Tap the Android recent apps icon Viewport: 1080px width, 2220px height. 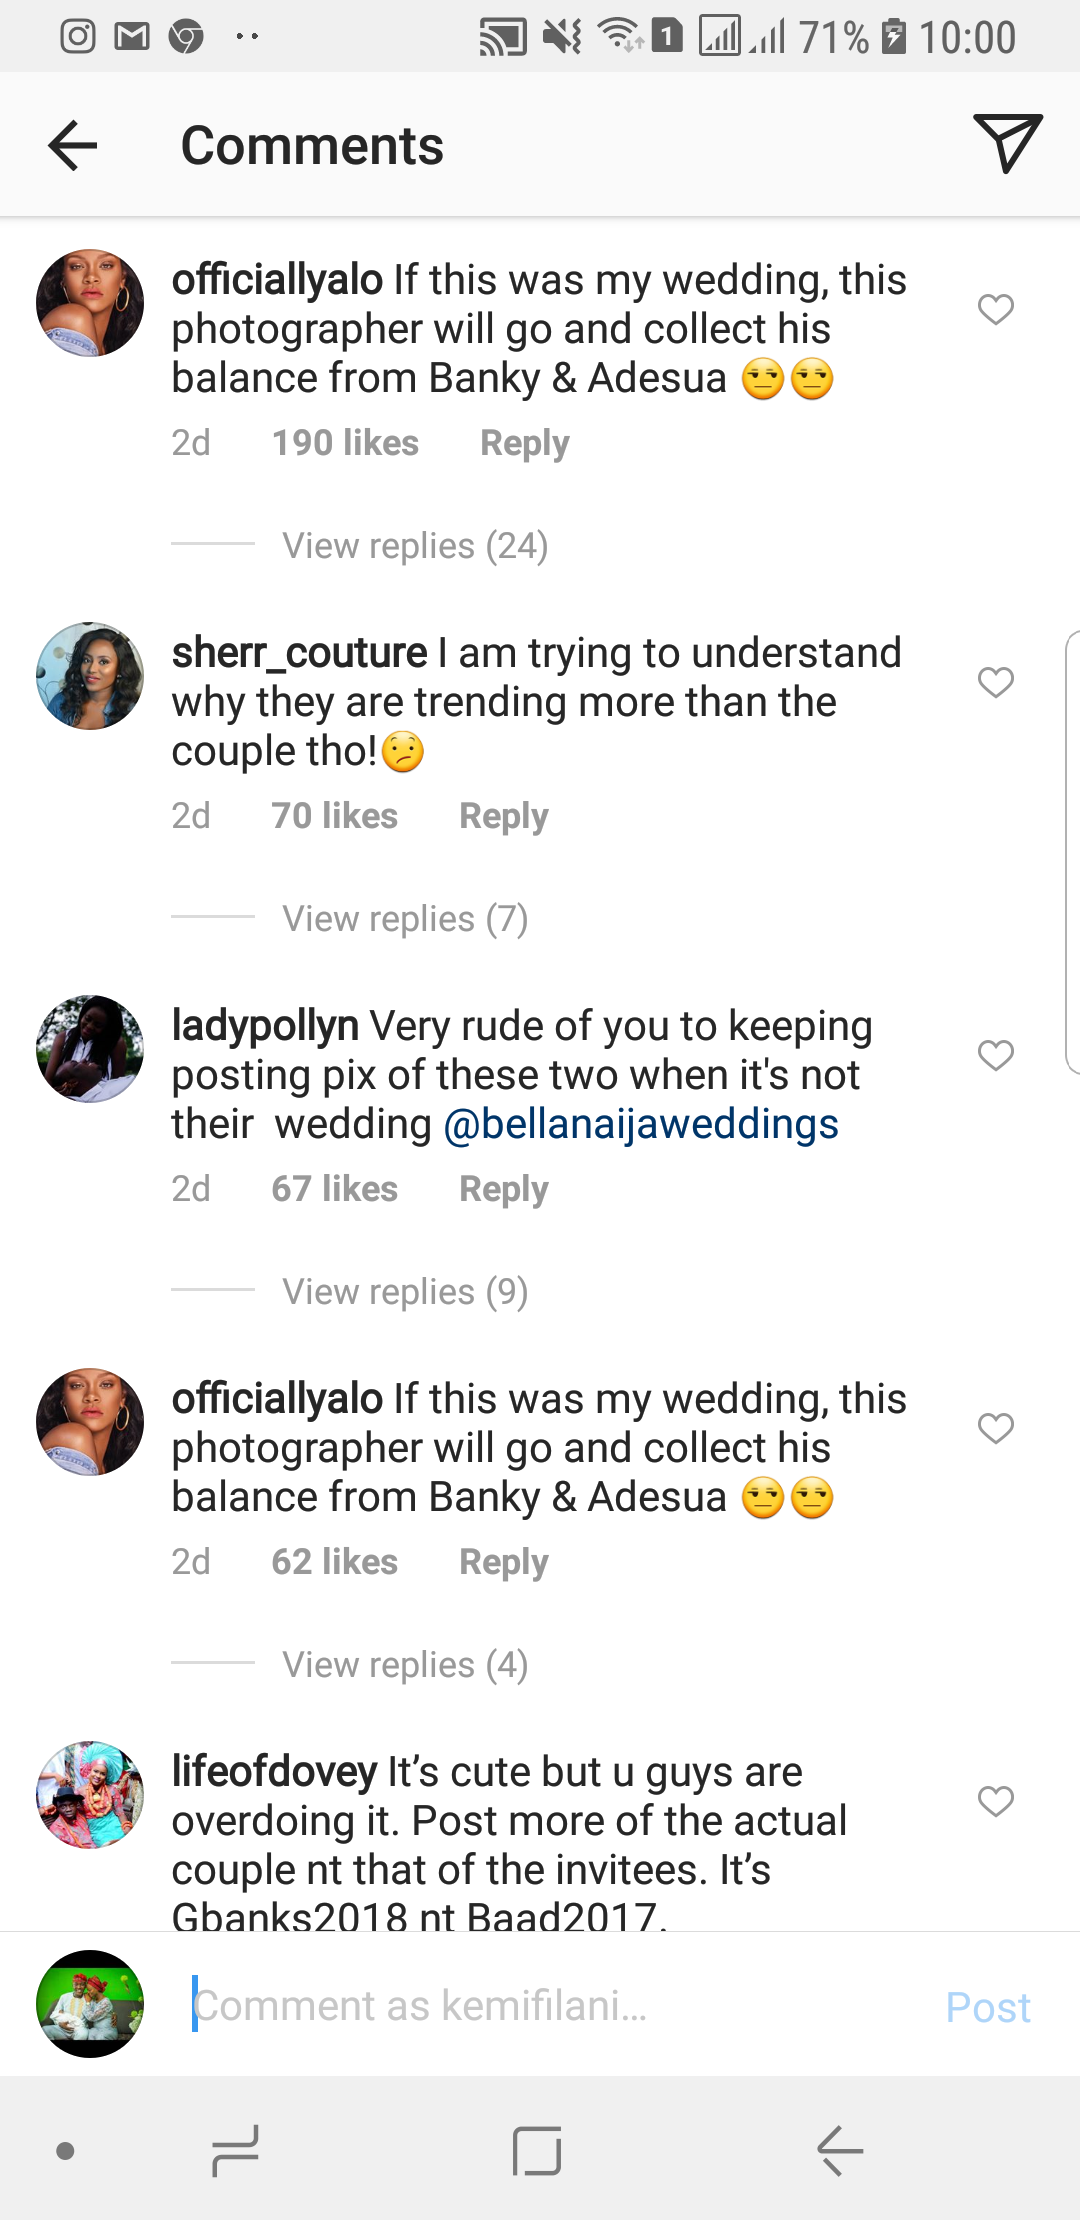click(236, 2151)
